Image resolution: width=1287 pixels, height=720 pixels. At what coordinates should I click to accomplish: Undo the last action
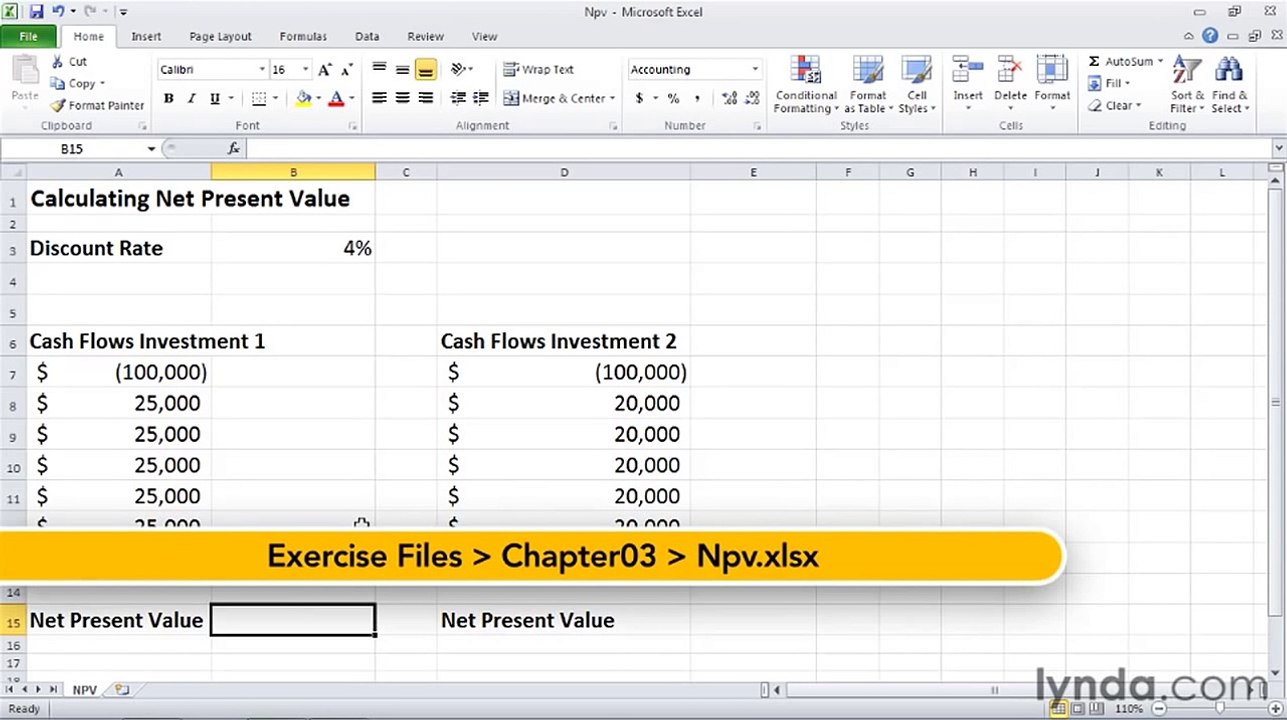pyautogui.click(x=59, y=12)
